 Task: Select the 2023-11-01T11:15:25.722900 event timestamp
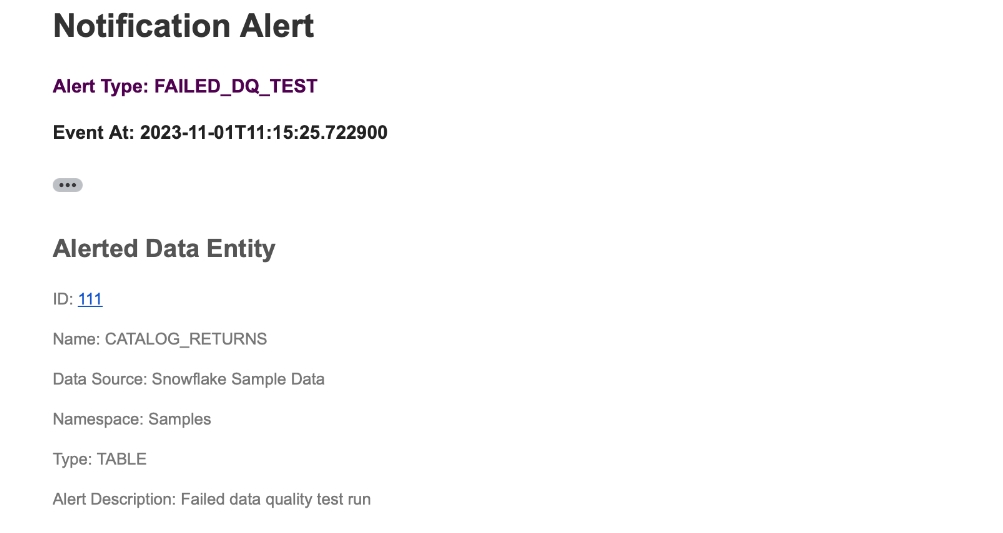pos(264,132)
